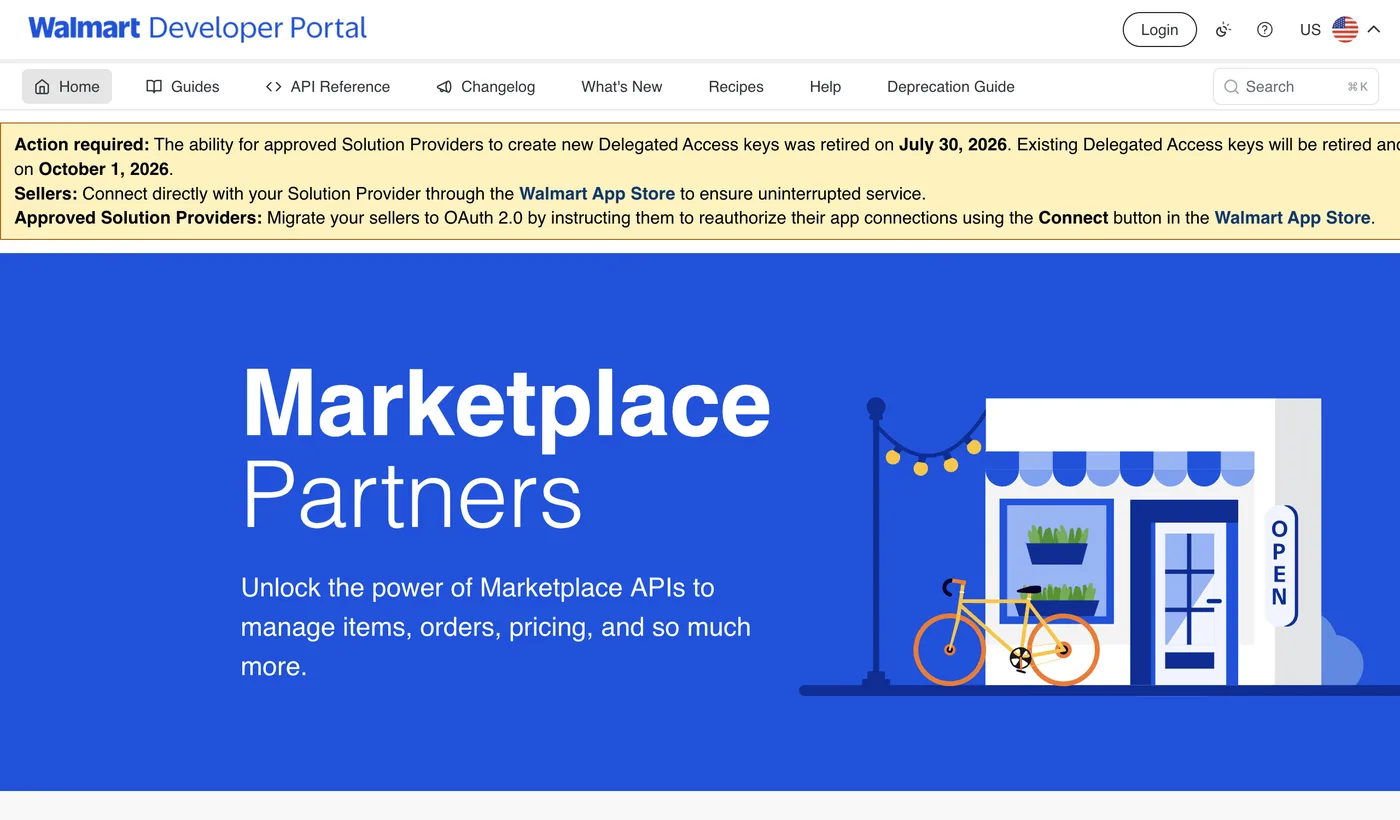Click the "July 30, 2026" date text

coord(952,145)
